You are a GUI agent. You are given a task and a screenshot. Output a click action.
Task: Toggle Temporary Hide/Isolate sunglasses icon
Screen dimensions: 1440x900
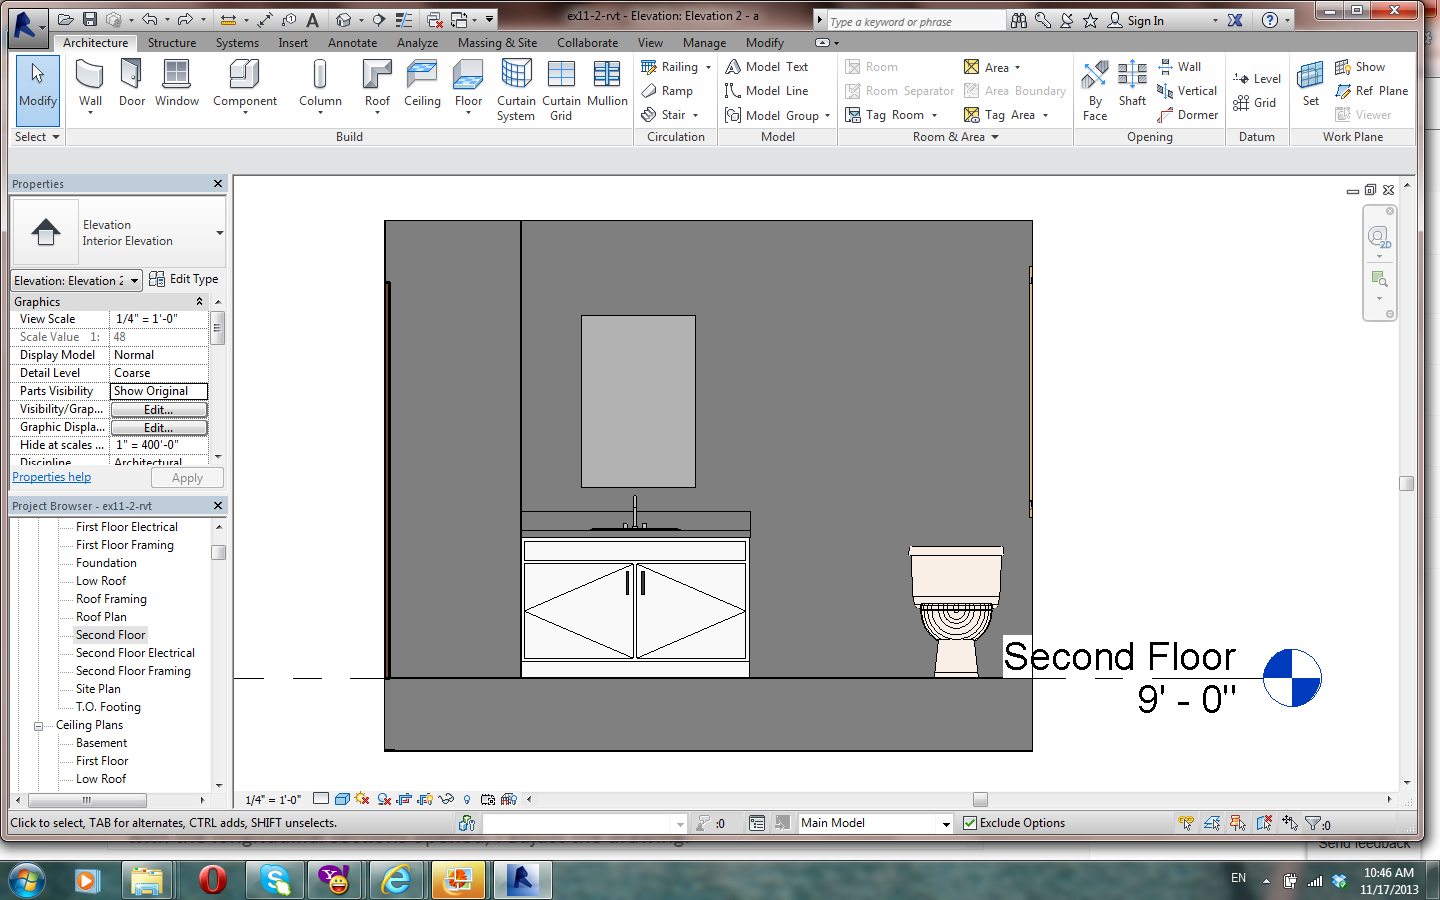coord(446,799)
